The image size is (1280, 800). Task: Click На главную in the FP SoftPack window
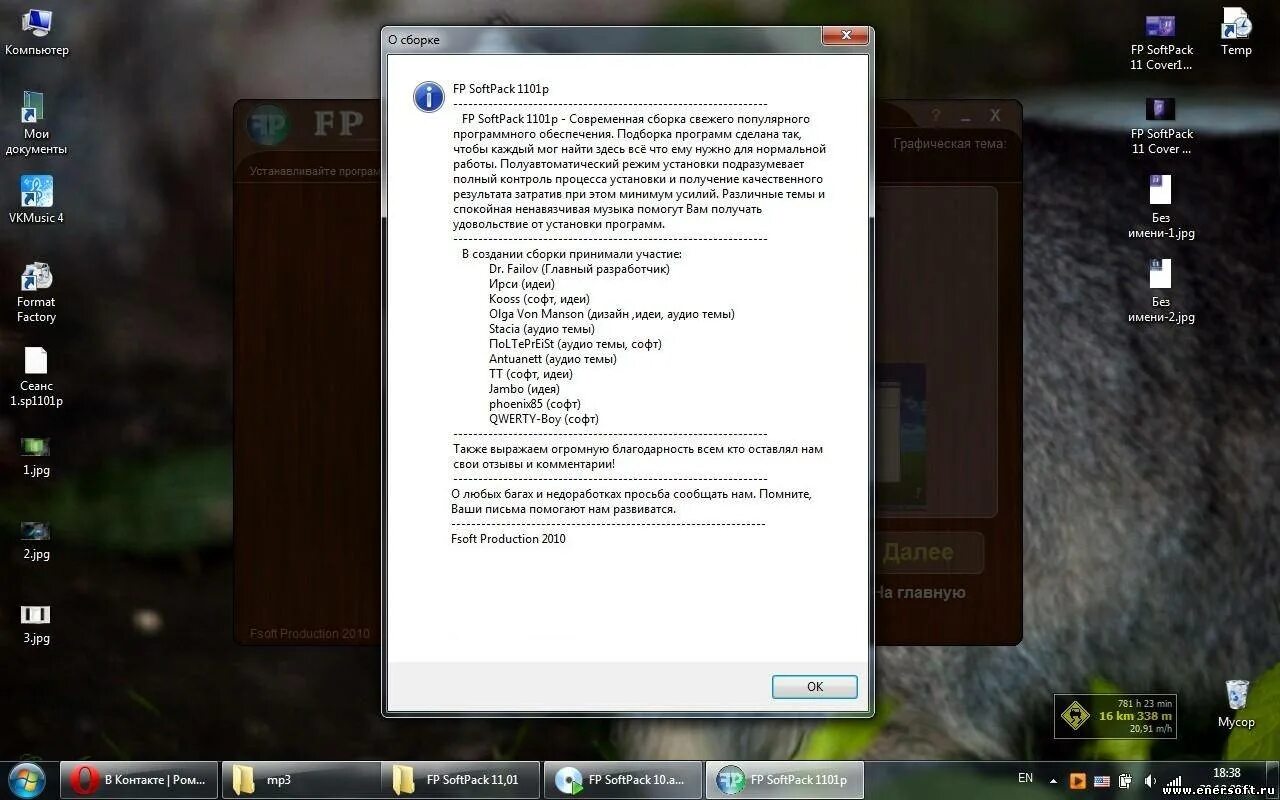tap(919, 592)
